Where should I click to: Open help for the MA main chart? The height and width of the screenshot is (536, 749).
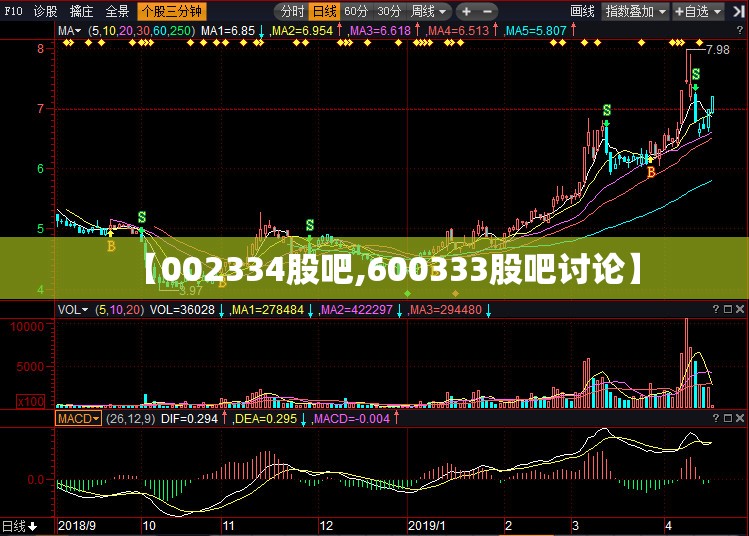point(739,30)
